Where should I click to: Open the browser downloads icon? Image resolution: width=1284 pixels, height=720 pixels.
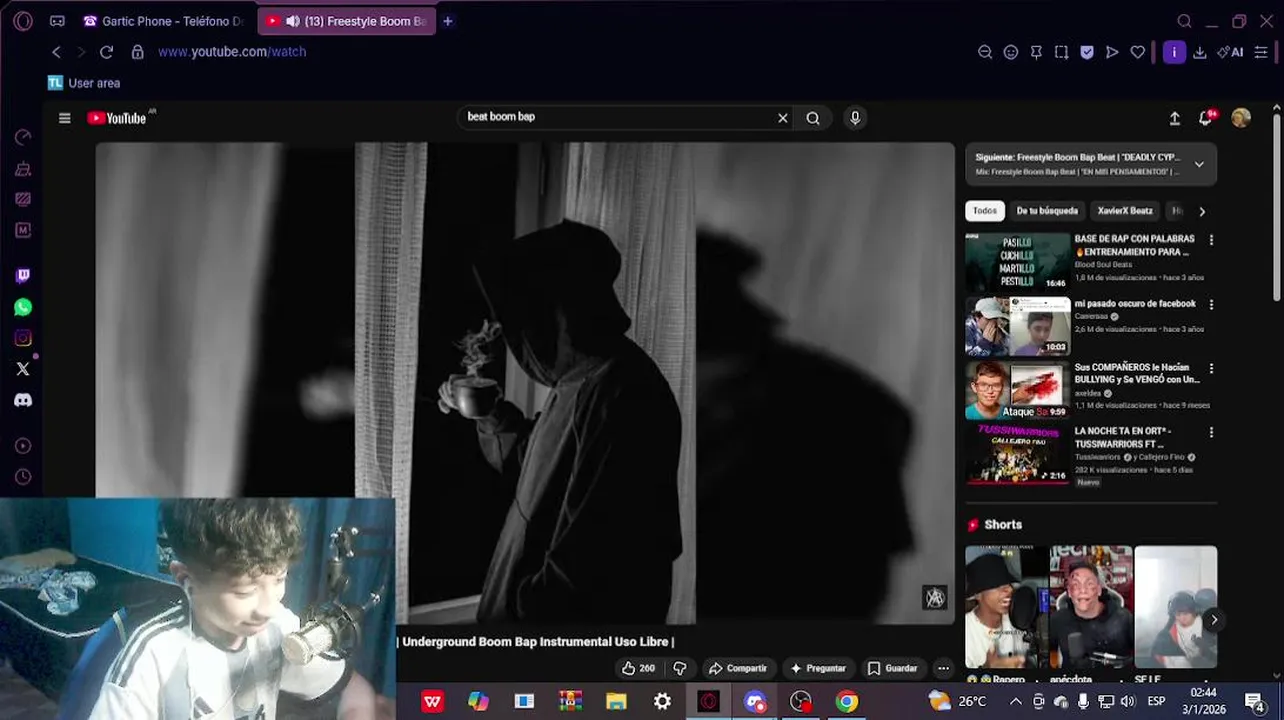point(1200,52)
